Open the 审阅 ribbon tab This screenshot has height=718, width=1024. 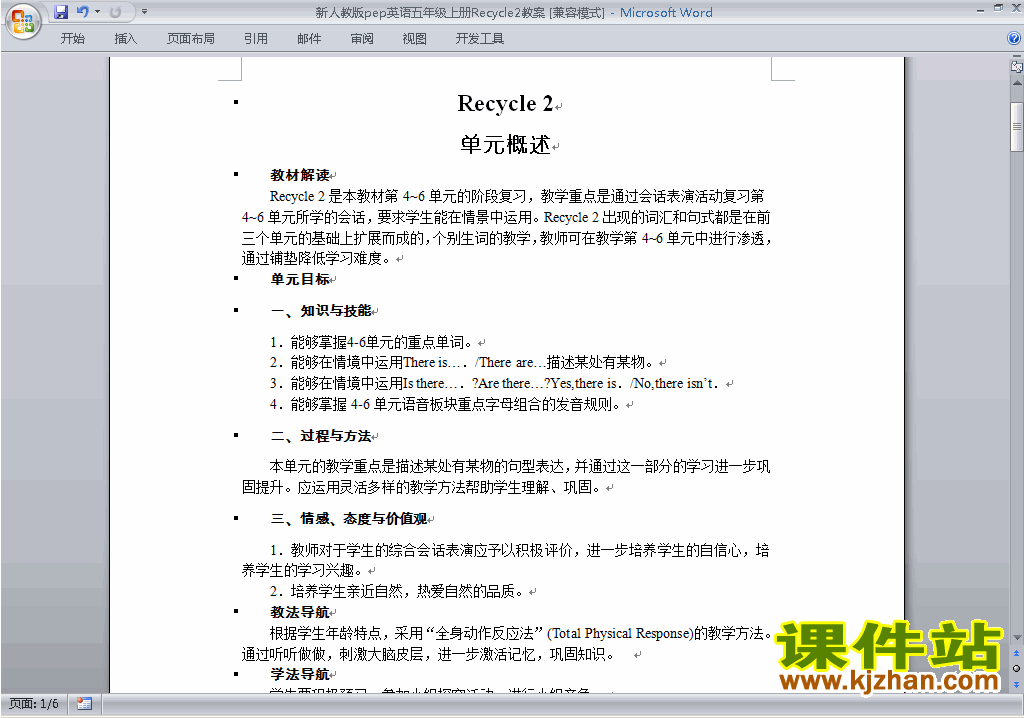362,39
